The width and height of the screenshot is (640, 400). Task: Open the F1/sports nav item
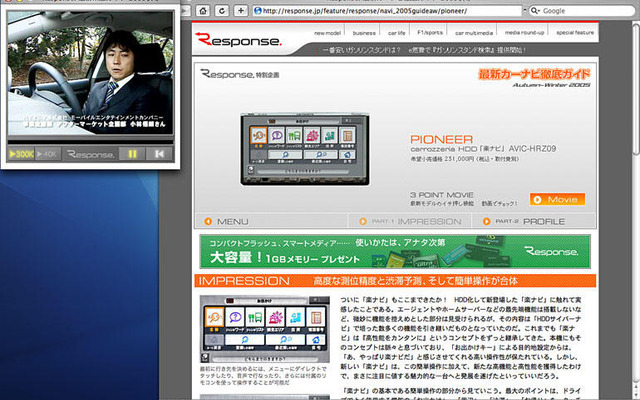coord(430,32)
